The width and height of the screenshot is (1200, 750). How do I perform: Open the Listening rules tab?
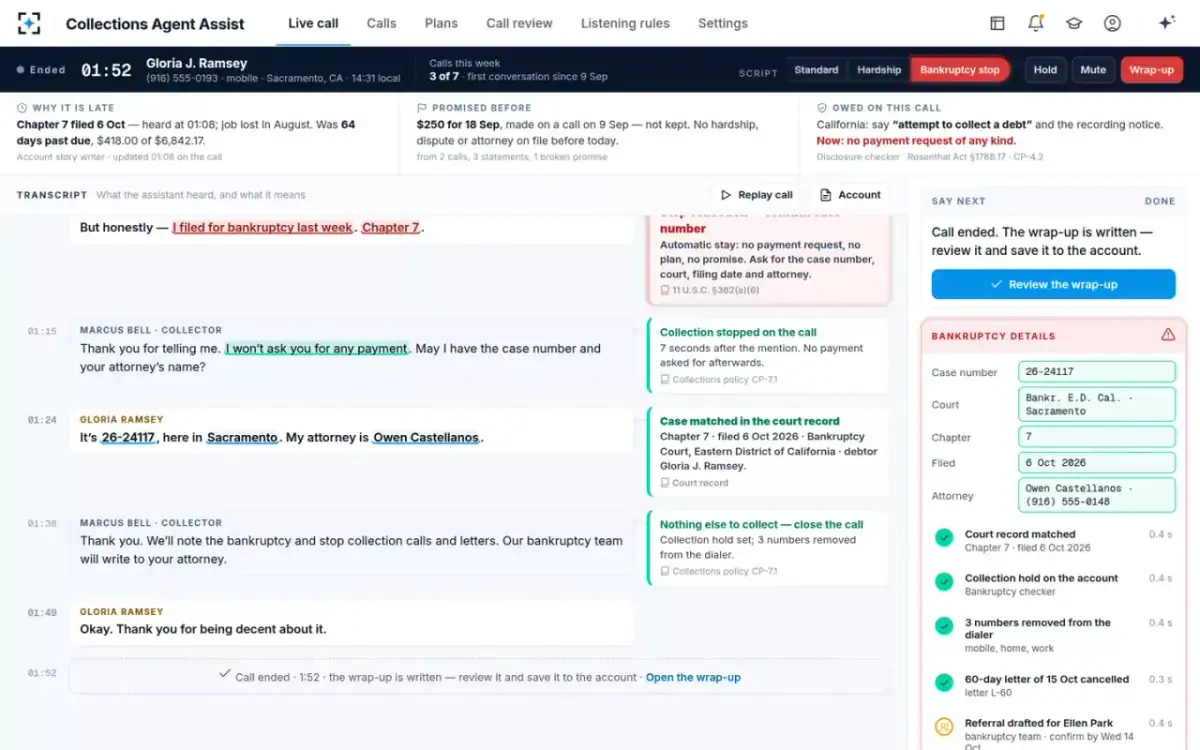coord(625,23)
